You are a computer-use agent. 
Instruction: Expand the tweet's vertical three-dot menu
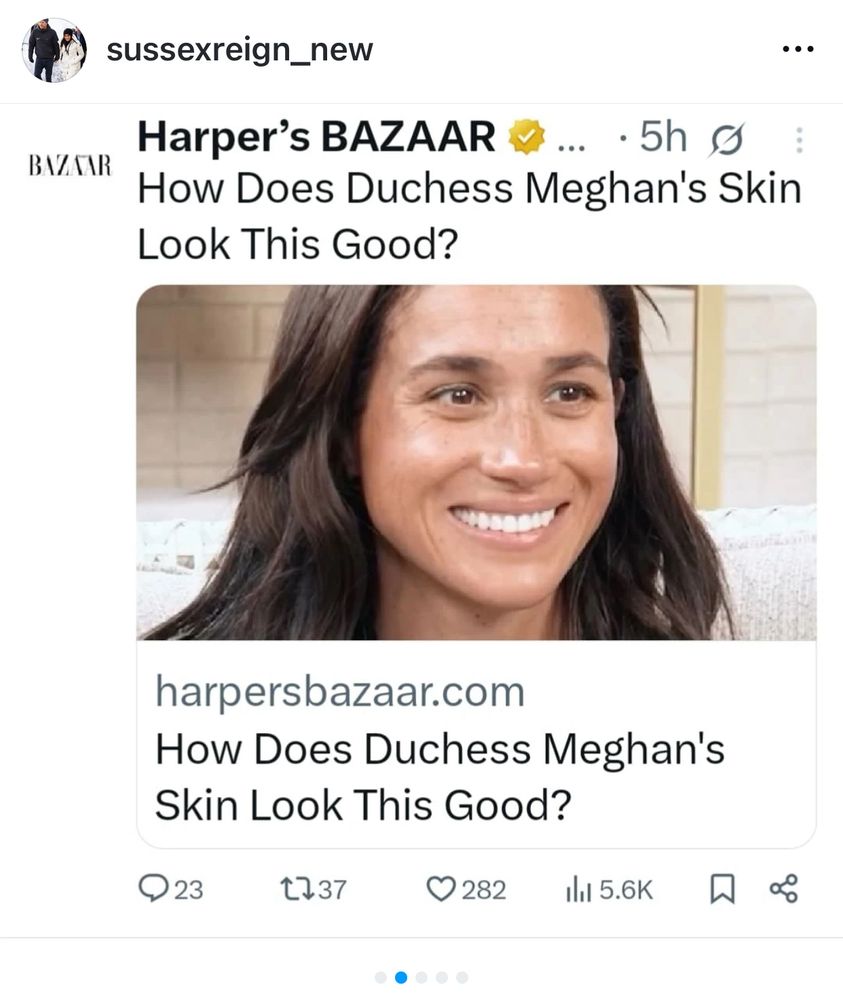tap(798, 140)
